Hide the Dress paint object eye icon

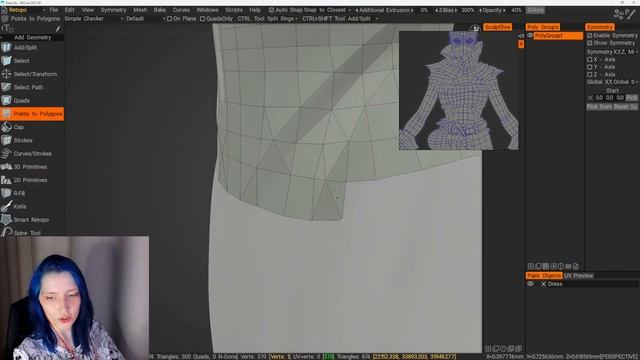coord(530,284)
